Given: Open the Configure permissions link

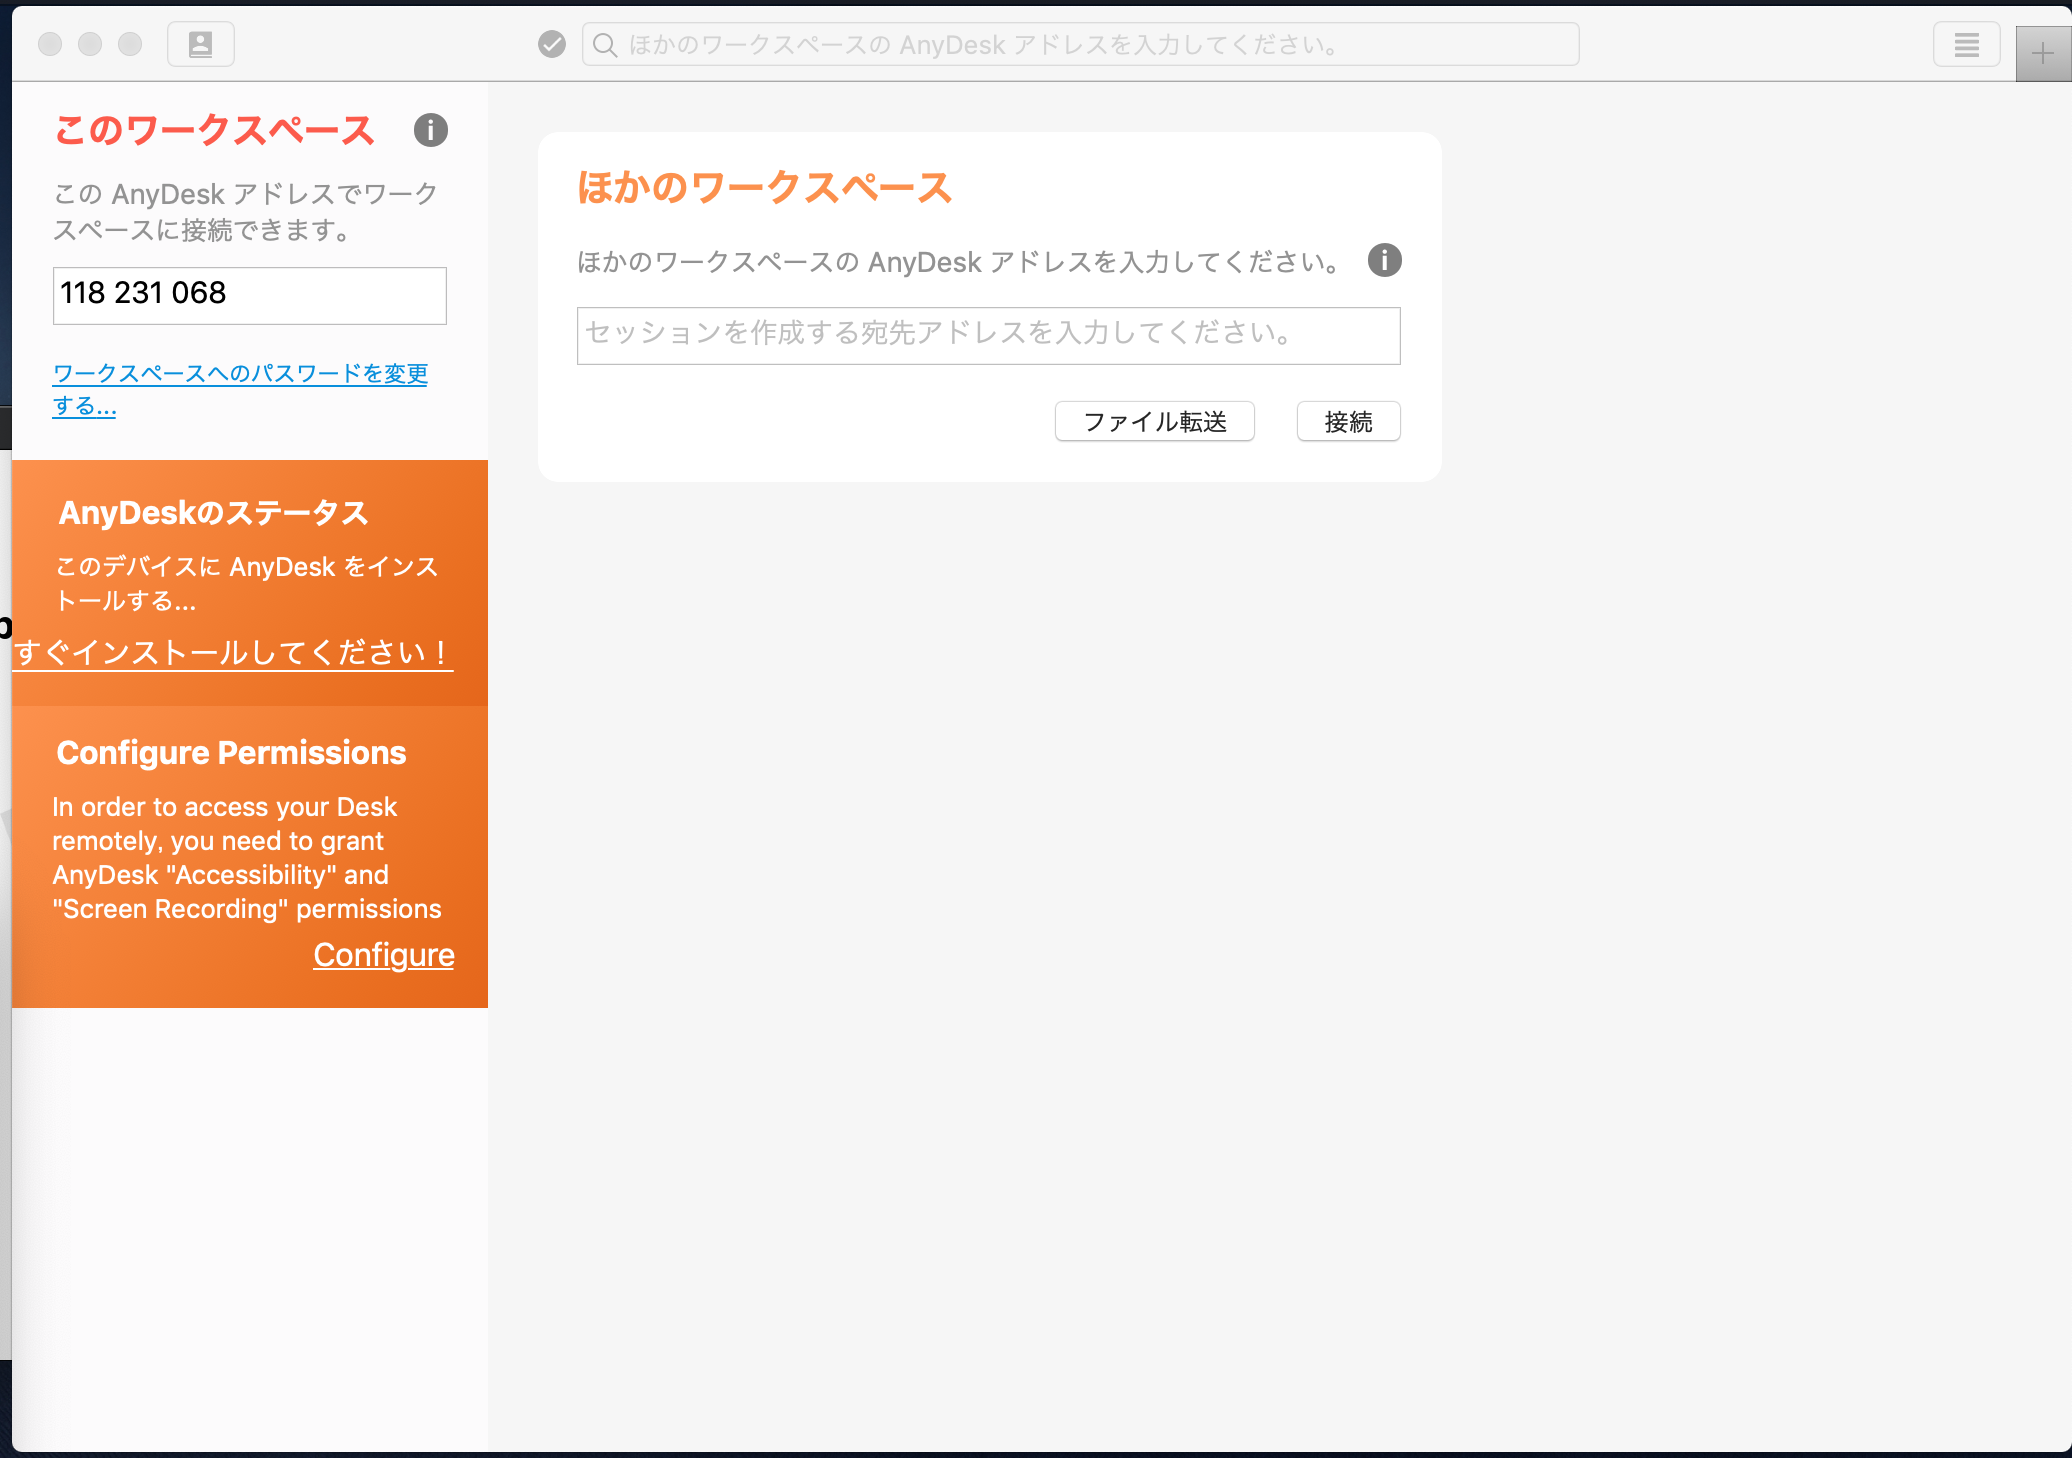Looking at the screenshot, I should click(384, 955).
